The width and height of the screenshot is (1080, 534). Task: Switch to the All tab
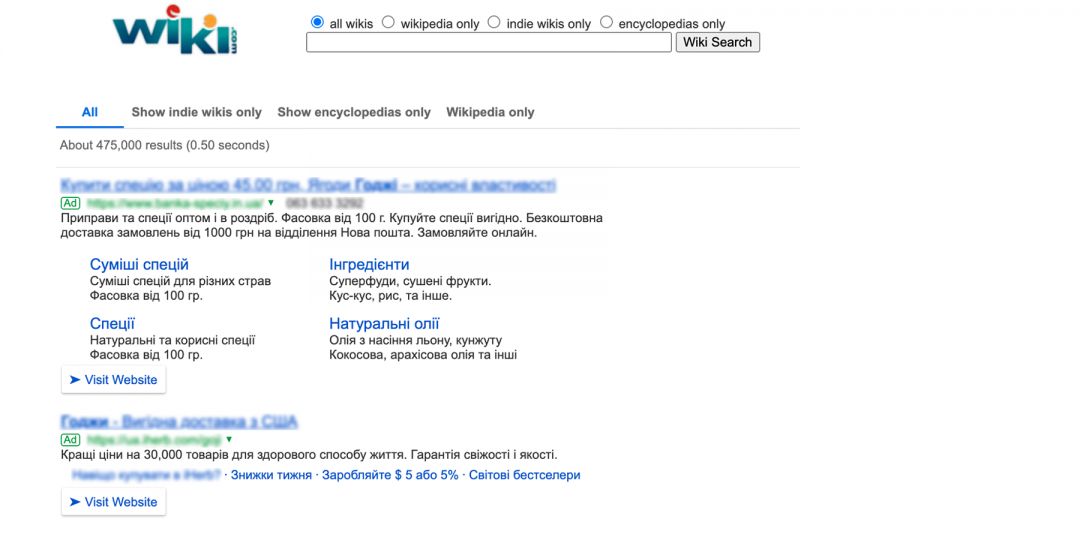coord(90,112)
